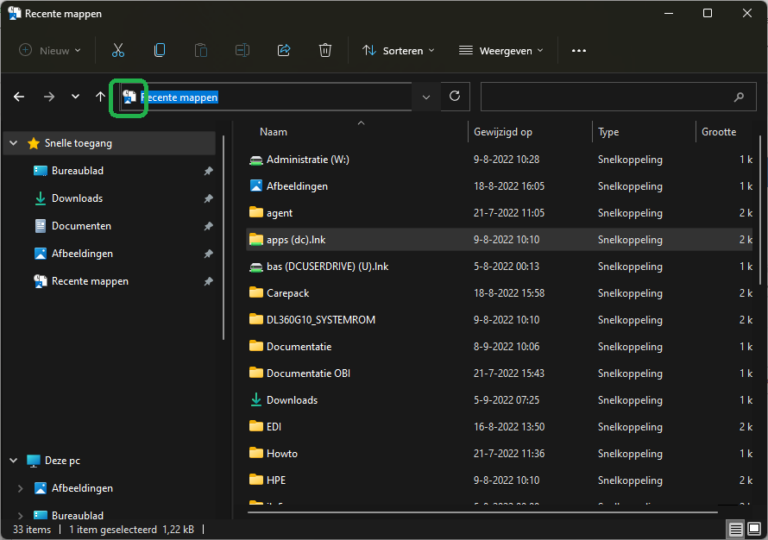This screenshot has width=768, height=540.
Task: Open the three-dots more options menu
Action: point(578,50)
